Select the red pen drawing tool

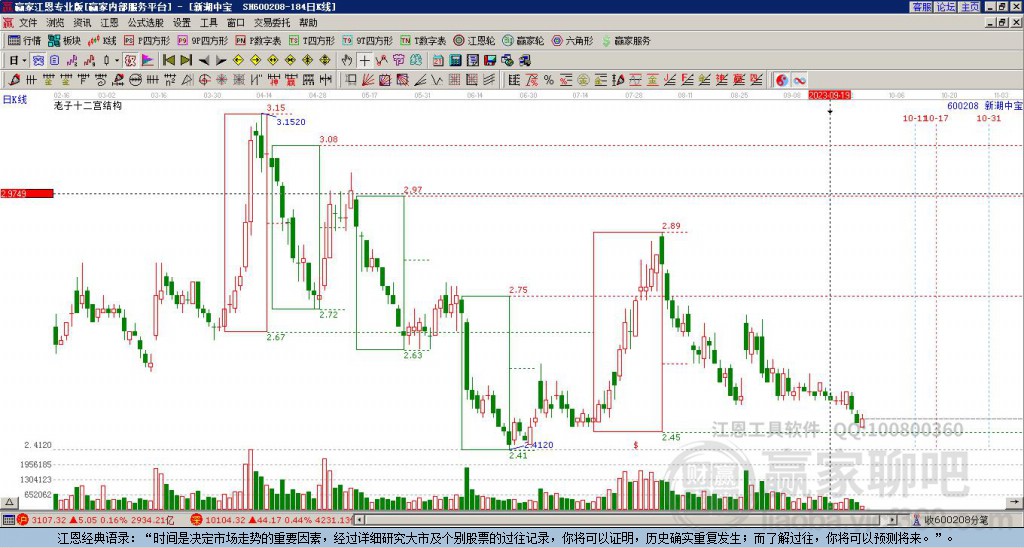tap(14, 80)
